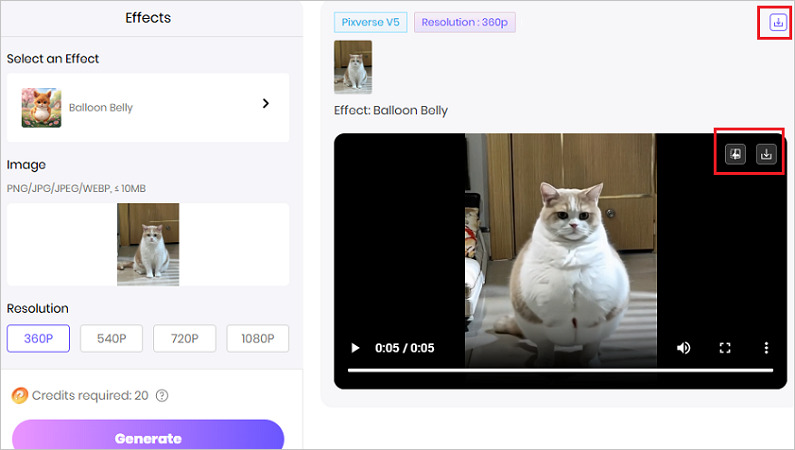Click the Balloon Belly effect thumbnail
Screen dimensions: 795x450
[x=42, y=107]
